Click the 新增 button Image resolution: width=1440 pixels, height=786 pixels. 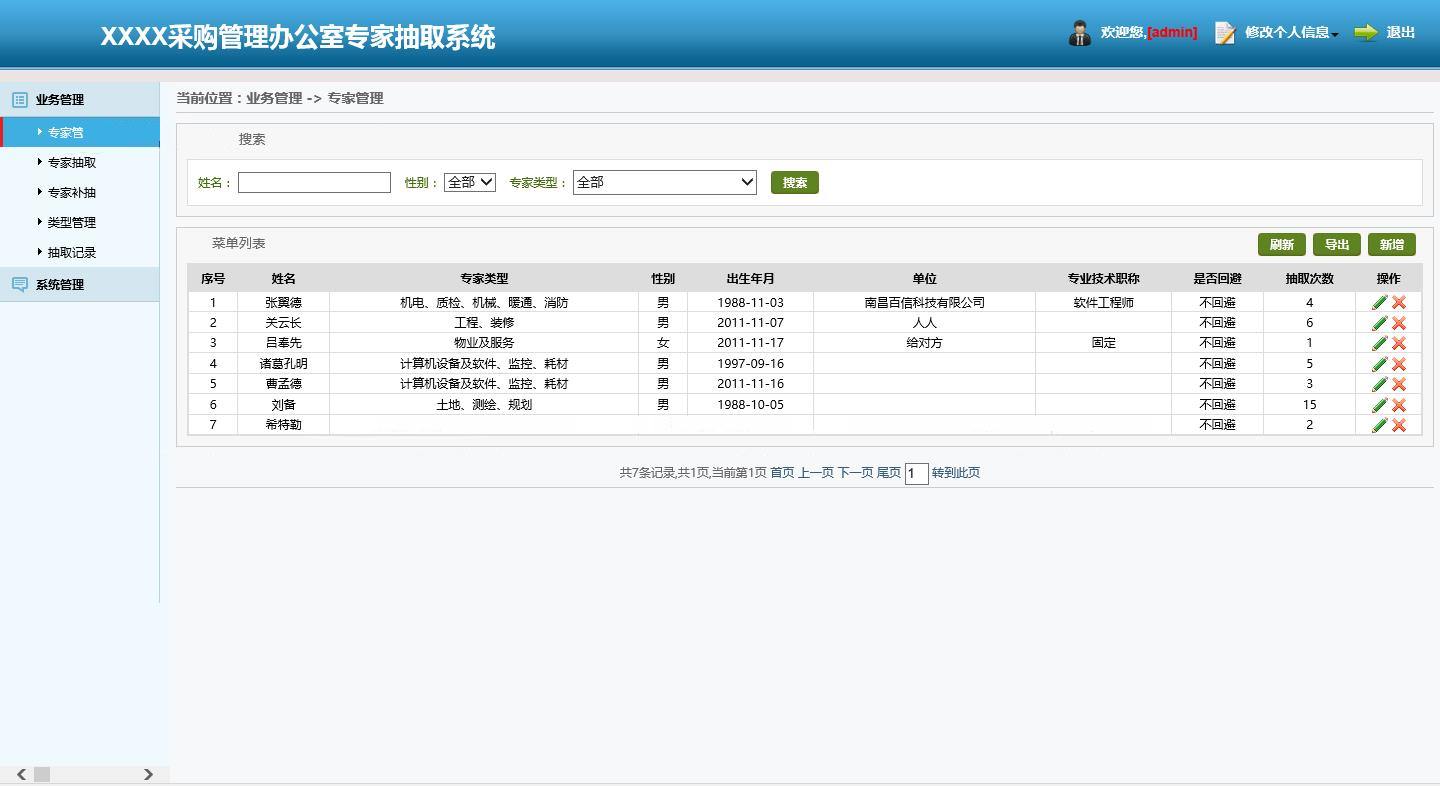pyautogui.click(x=1392, y=245)
